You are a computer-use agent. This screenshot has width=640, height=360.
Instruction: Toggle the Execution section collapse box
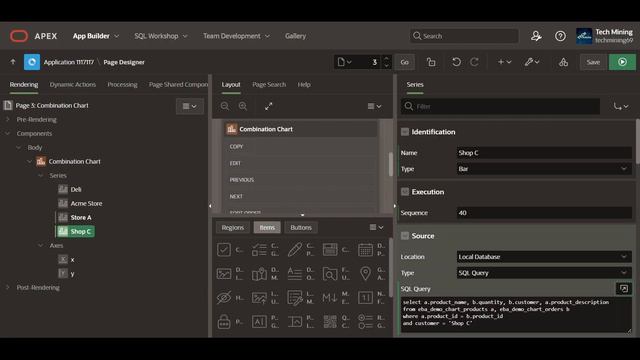click(404, 192)
